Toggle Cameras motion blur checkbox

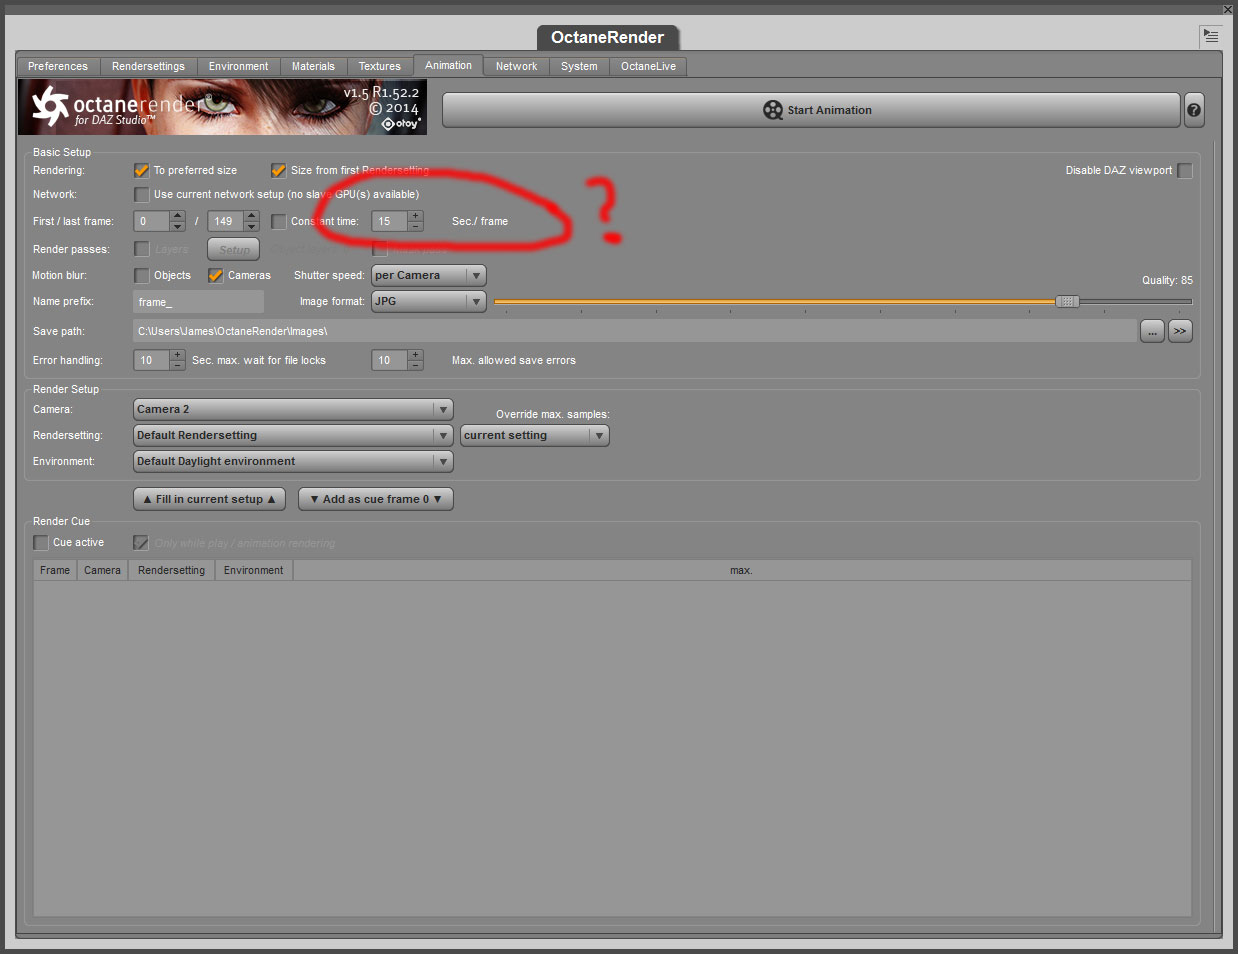216,275
